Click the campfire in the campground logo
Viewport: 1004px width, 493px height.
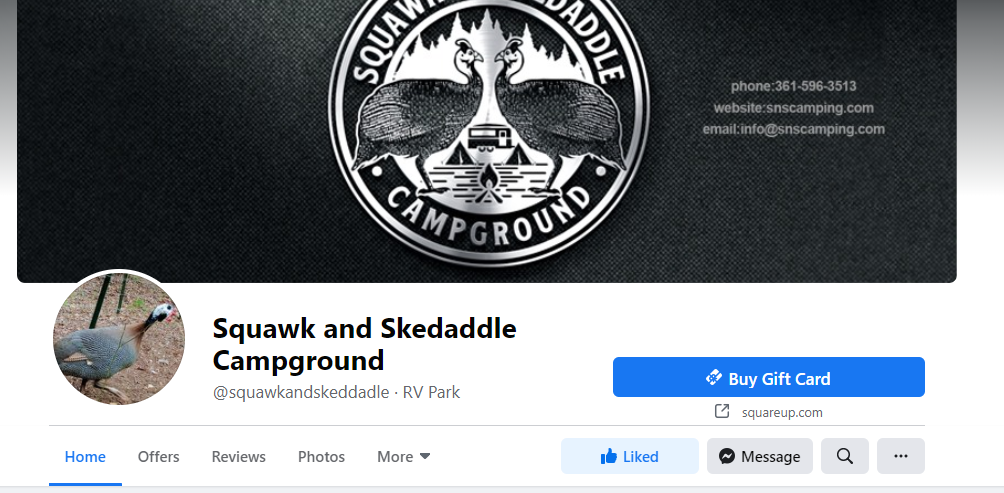(x=490, y=185)
